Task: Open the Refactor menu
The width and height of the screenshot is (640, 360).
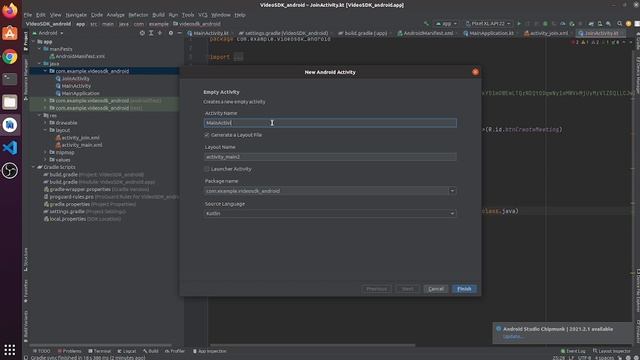Action: pyautogui.click(x=138, y=15)
